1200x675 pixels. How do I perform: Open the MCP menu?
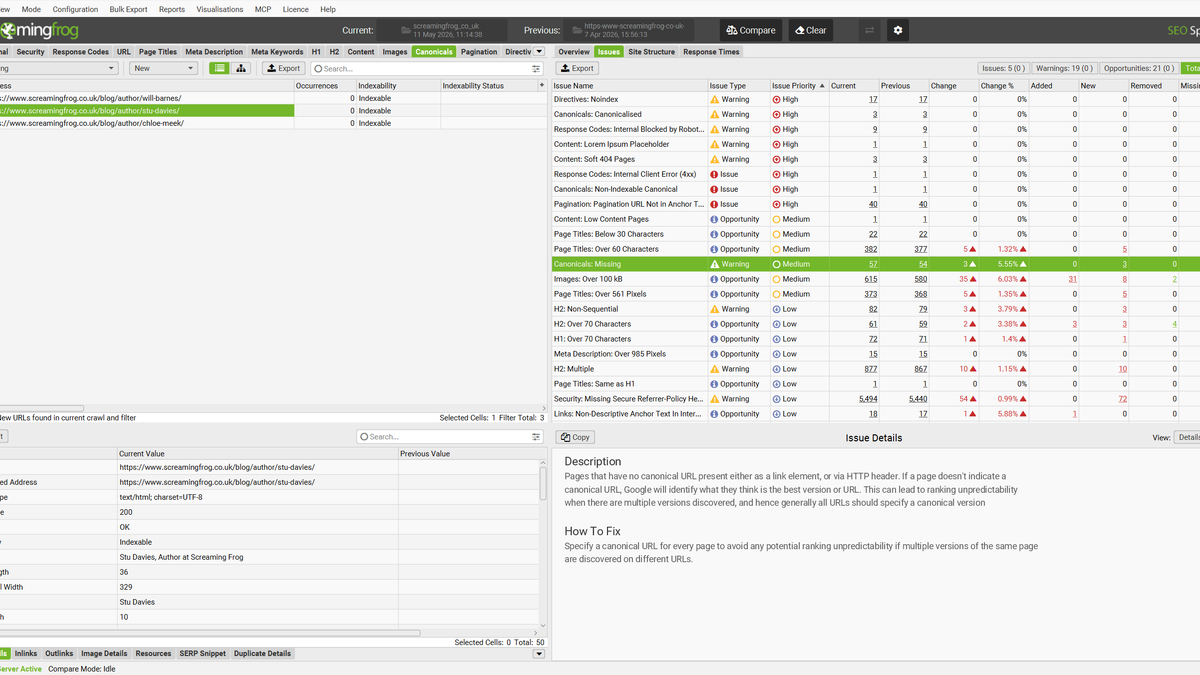click(x=263, y=9)
